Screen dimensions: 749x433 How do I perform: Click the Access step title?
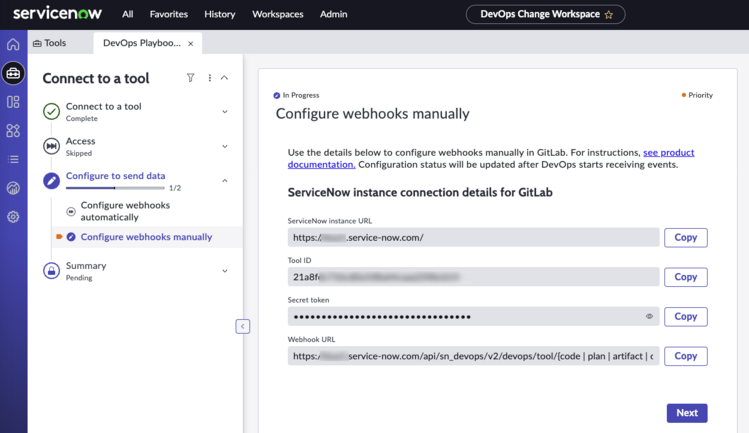(x=81, y=141)
